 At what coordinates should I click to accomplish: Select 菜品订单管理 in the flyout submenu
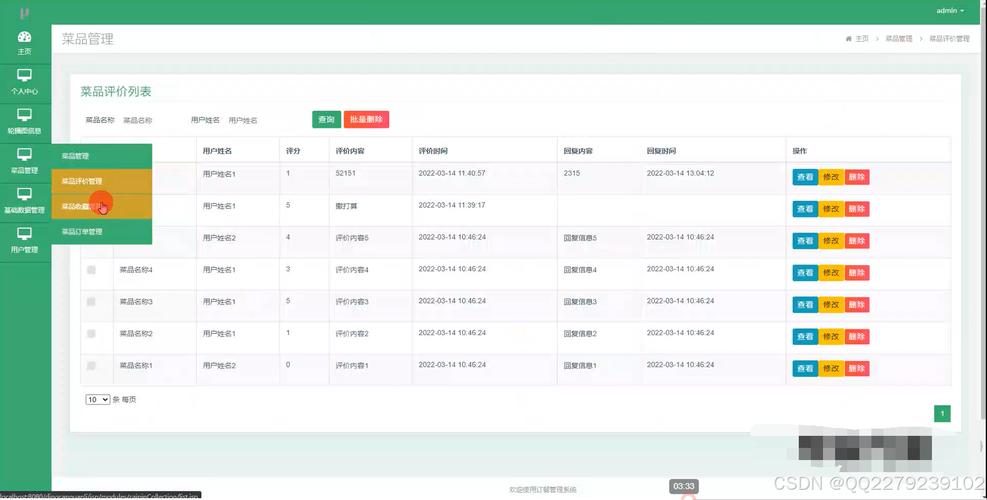click(x=101, y=232)
